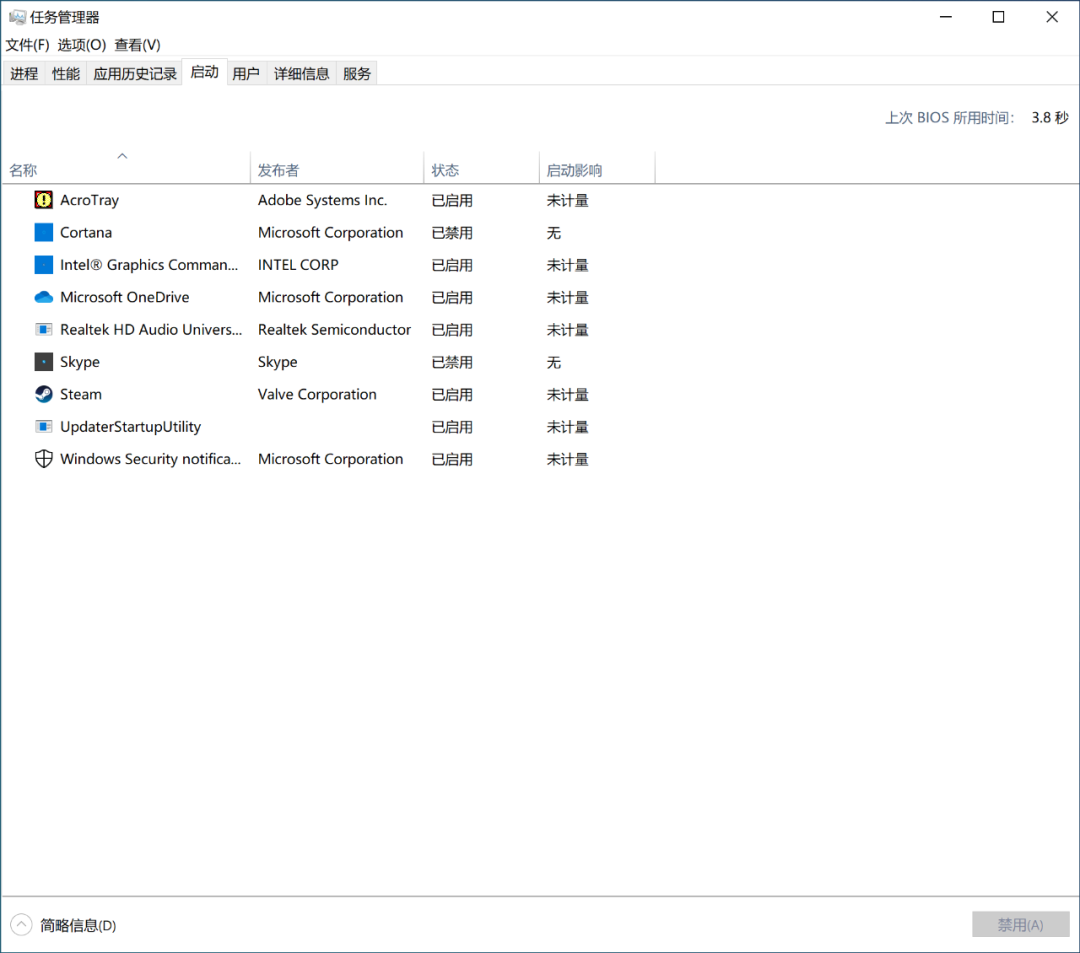The height and width of the screenshot is (953, 1080).
Task: Select the Steam row name
Action: 81,394
